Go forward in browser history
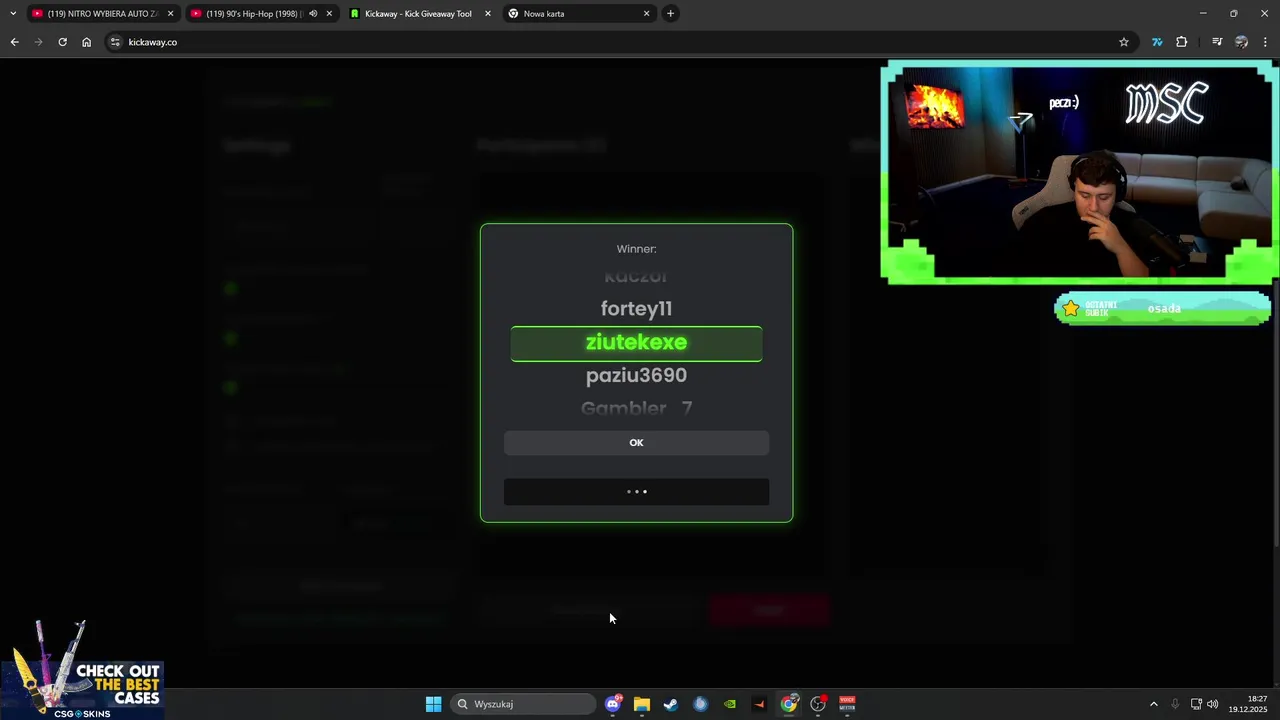This screenshot has width=1280, height=720. point(38,42)
